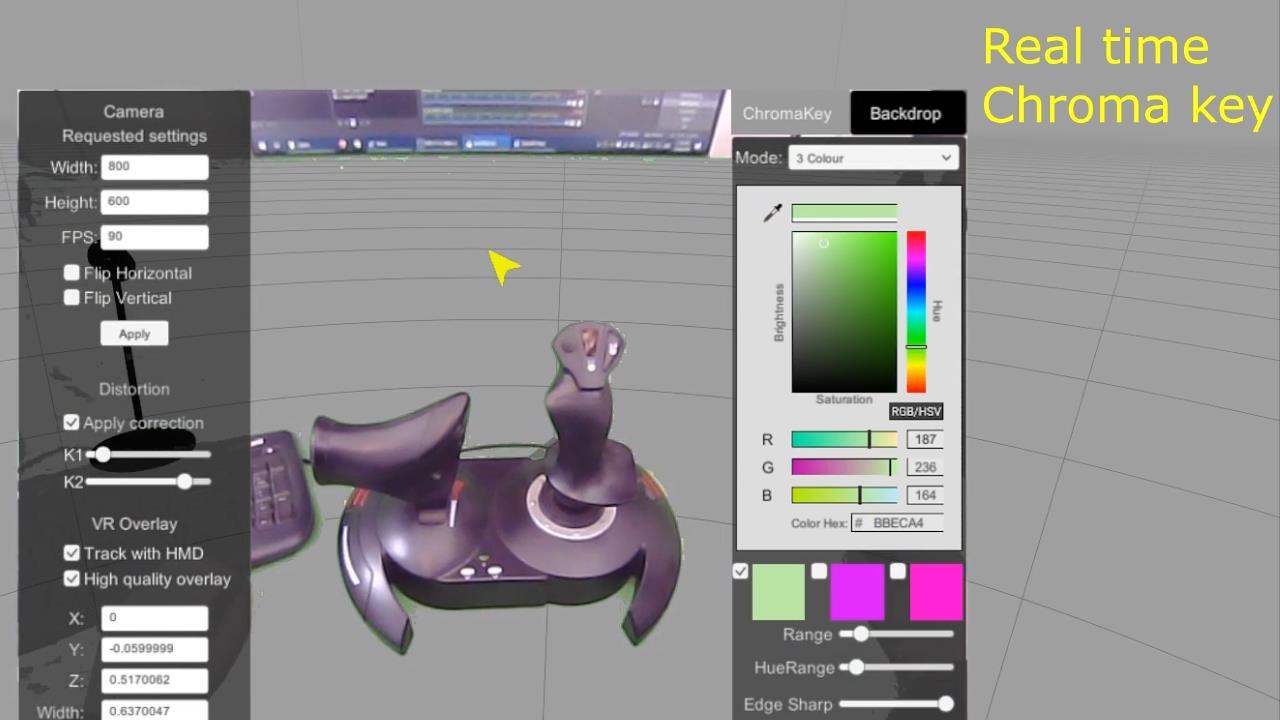
Task: Disable Track with HMD
Action: tap(71, 552)
